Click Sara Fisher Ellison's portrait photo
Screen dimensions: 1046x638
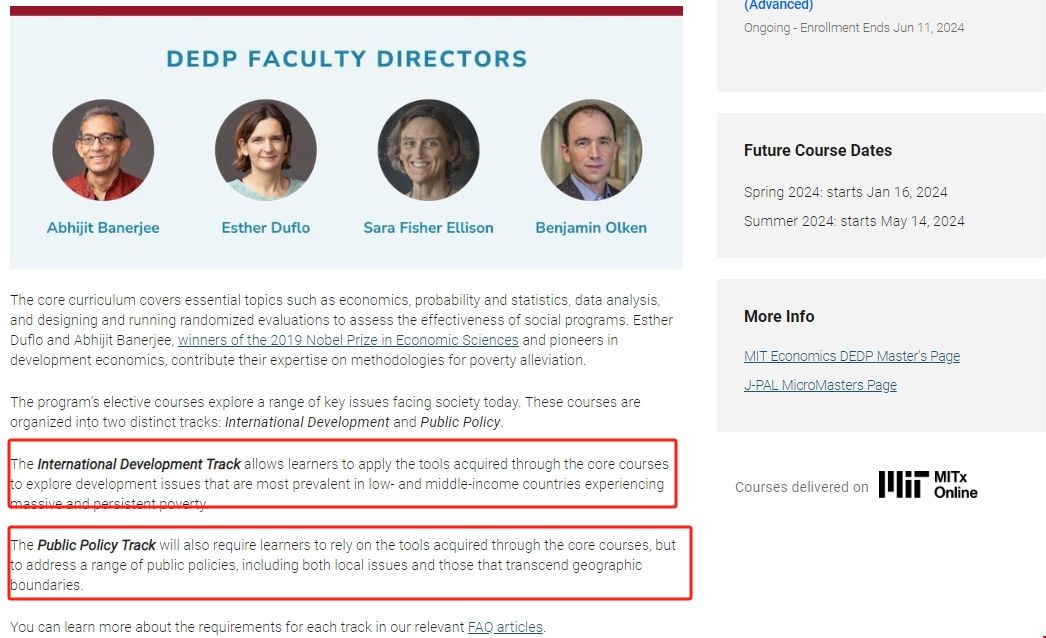[428, 150]
